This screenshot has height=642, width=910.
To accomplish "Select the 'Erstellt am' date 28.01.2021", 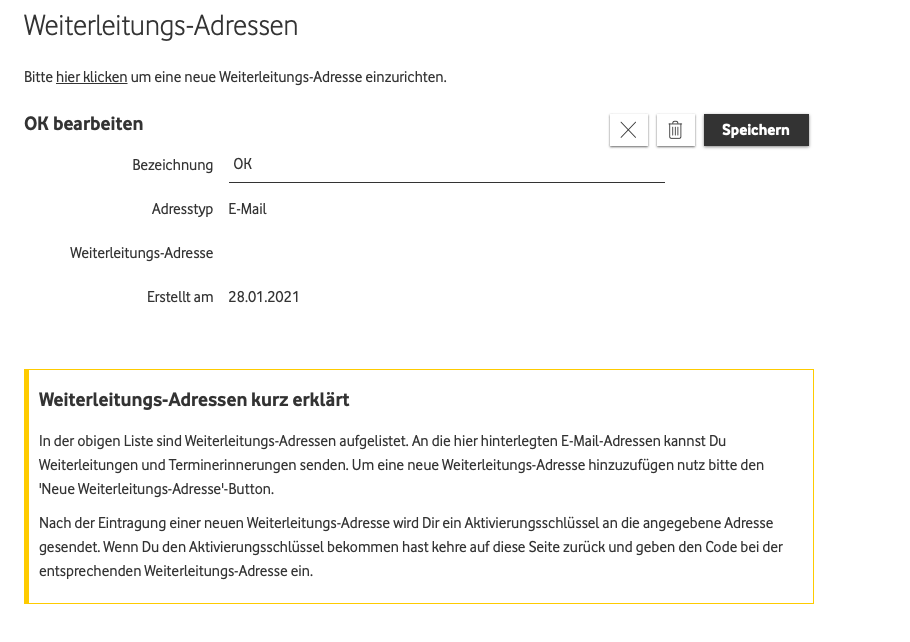I will (263, 296).
